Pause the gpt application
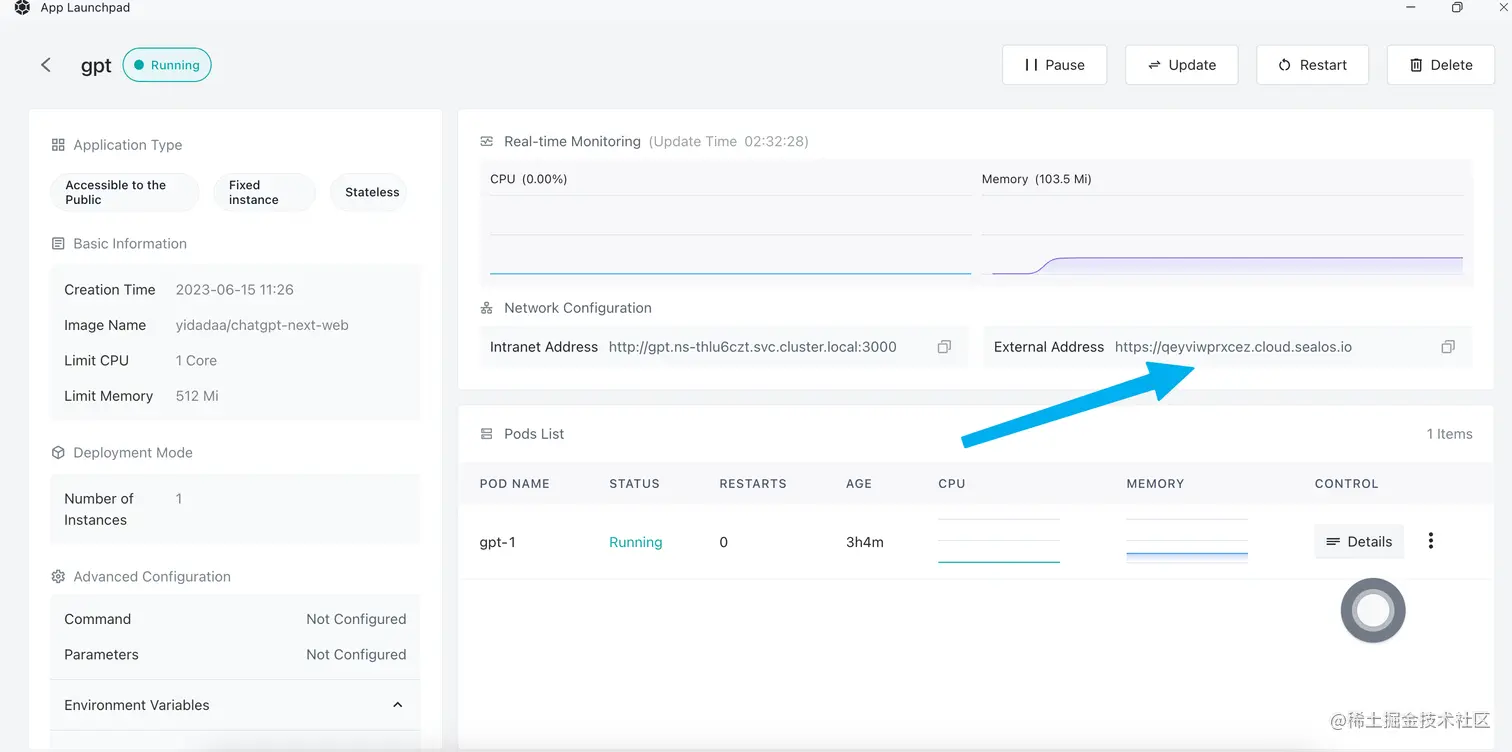 click(1054, 65)
